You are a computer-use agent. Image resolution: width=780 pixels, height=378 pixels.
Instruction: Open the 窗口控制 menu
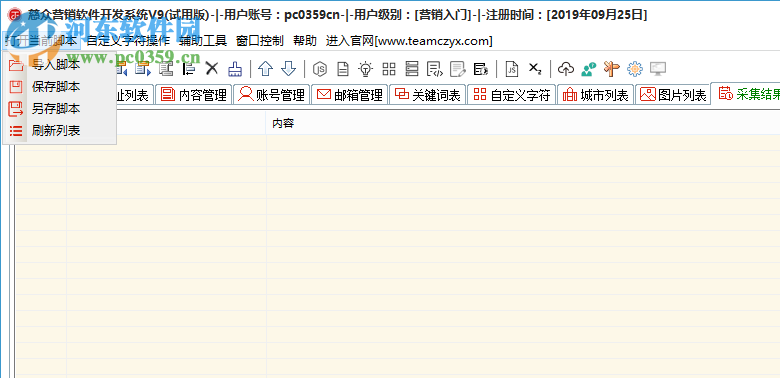pyautogui.click(x=260, y=41)
